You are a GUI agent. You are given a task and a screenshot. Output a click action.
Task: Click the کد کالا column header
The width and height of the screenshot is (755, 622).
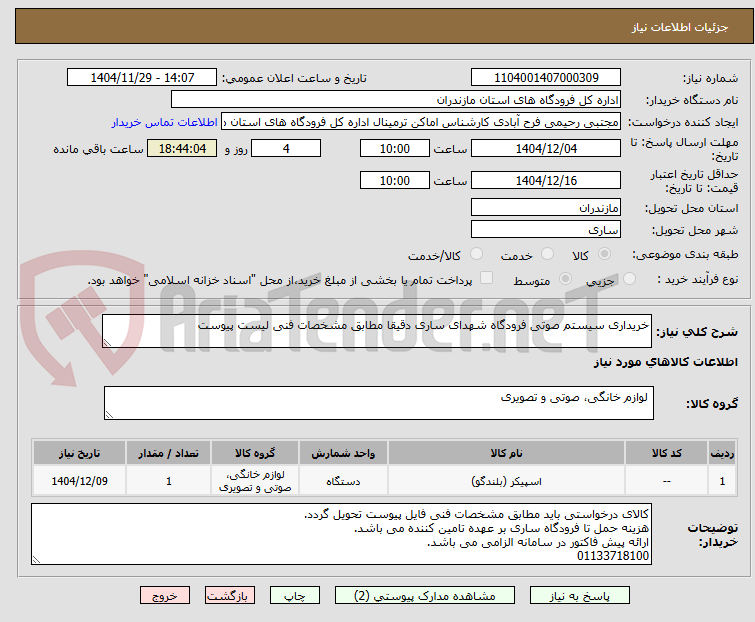pos(666,453)
